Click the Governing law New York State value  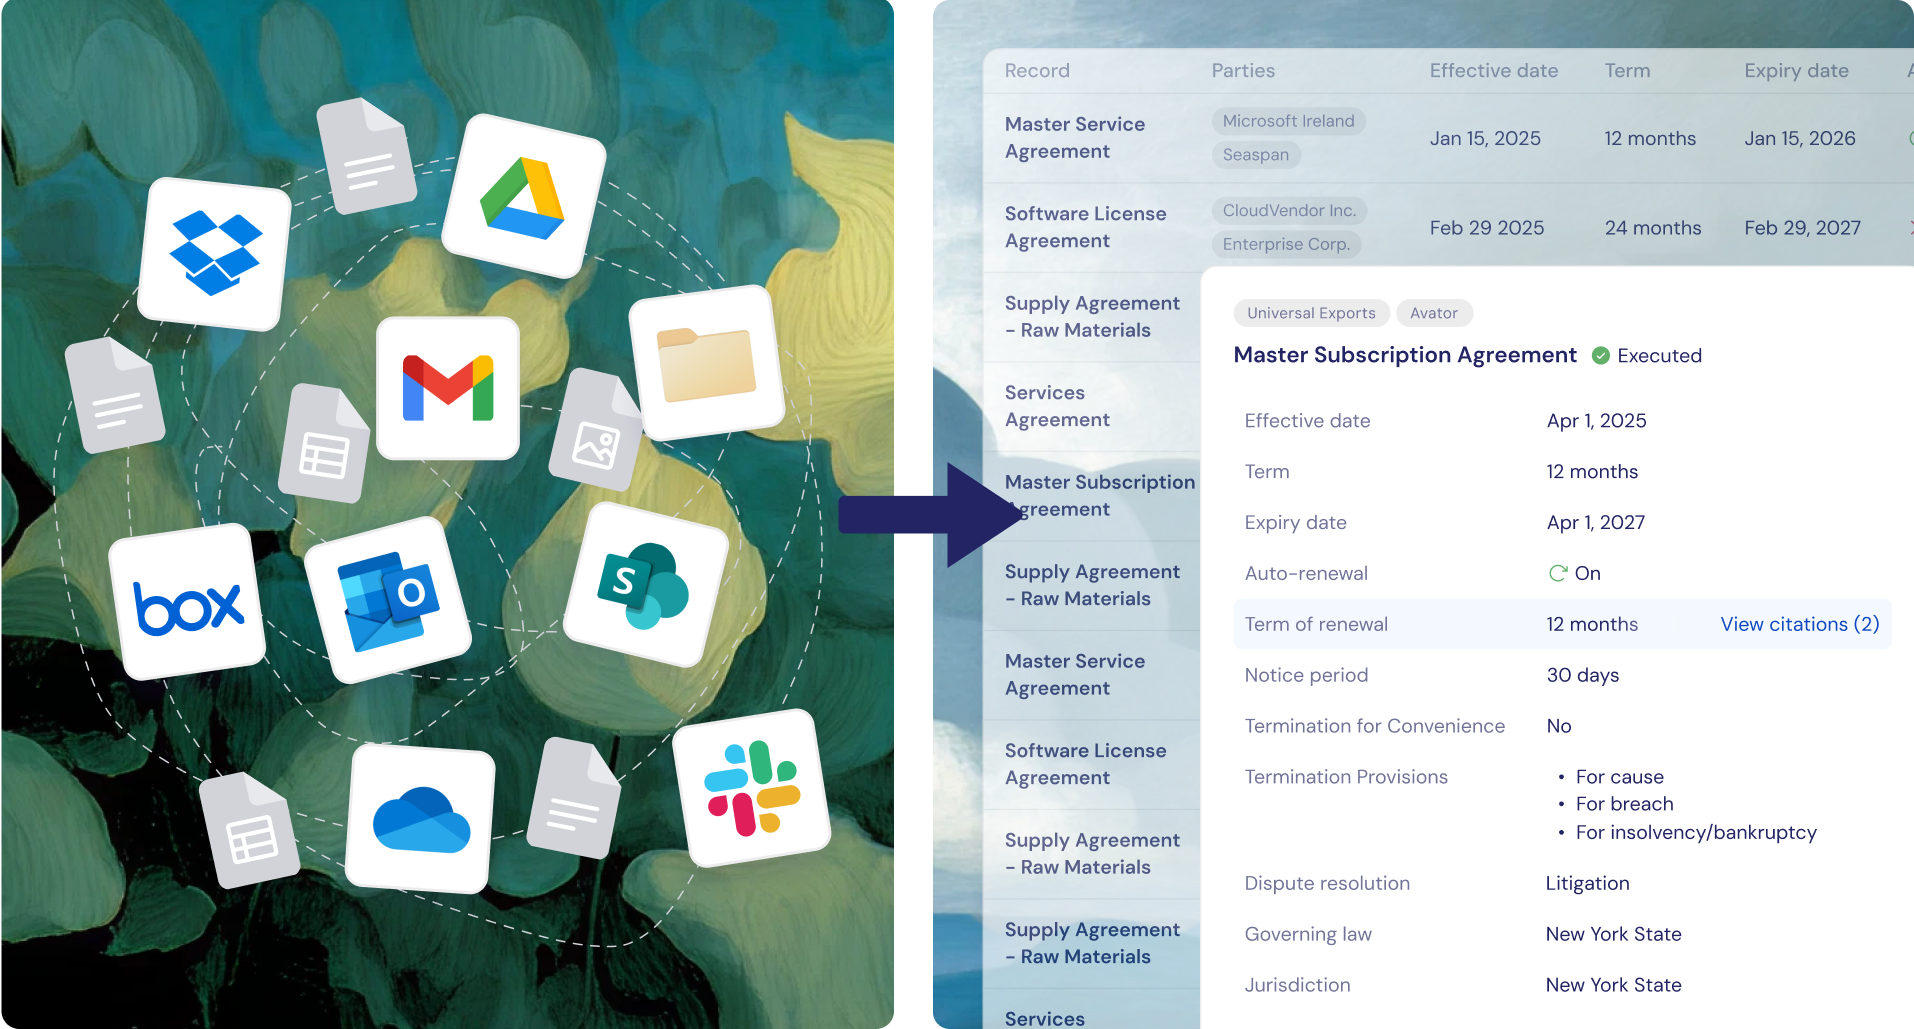(1613, 934)
